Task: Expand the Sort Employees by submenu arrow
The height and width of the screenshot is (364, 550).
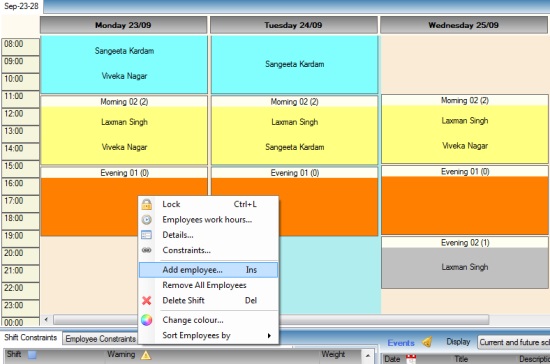Action: (x=269, y=336)
